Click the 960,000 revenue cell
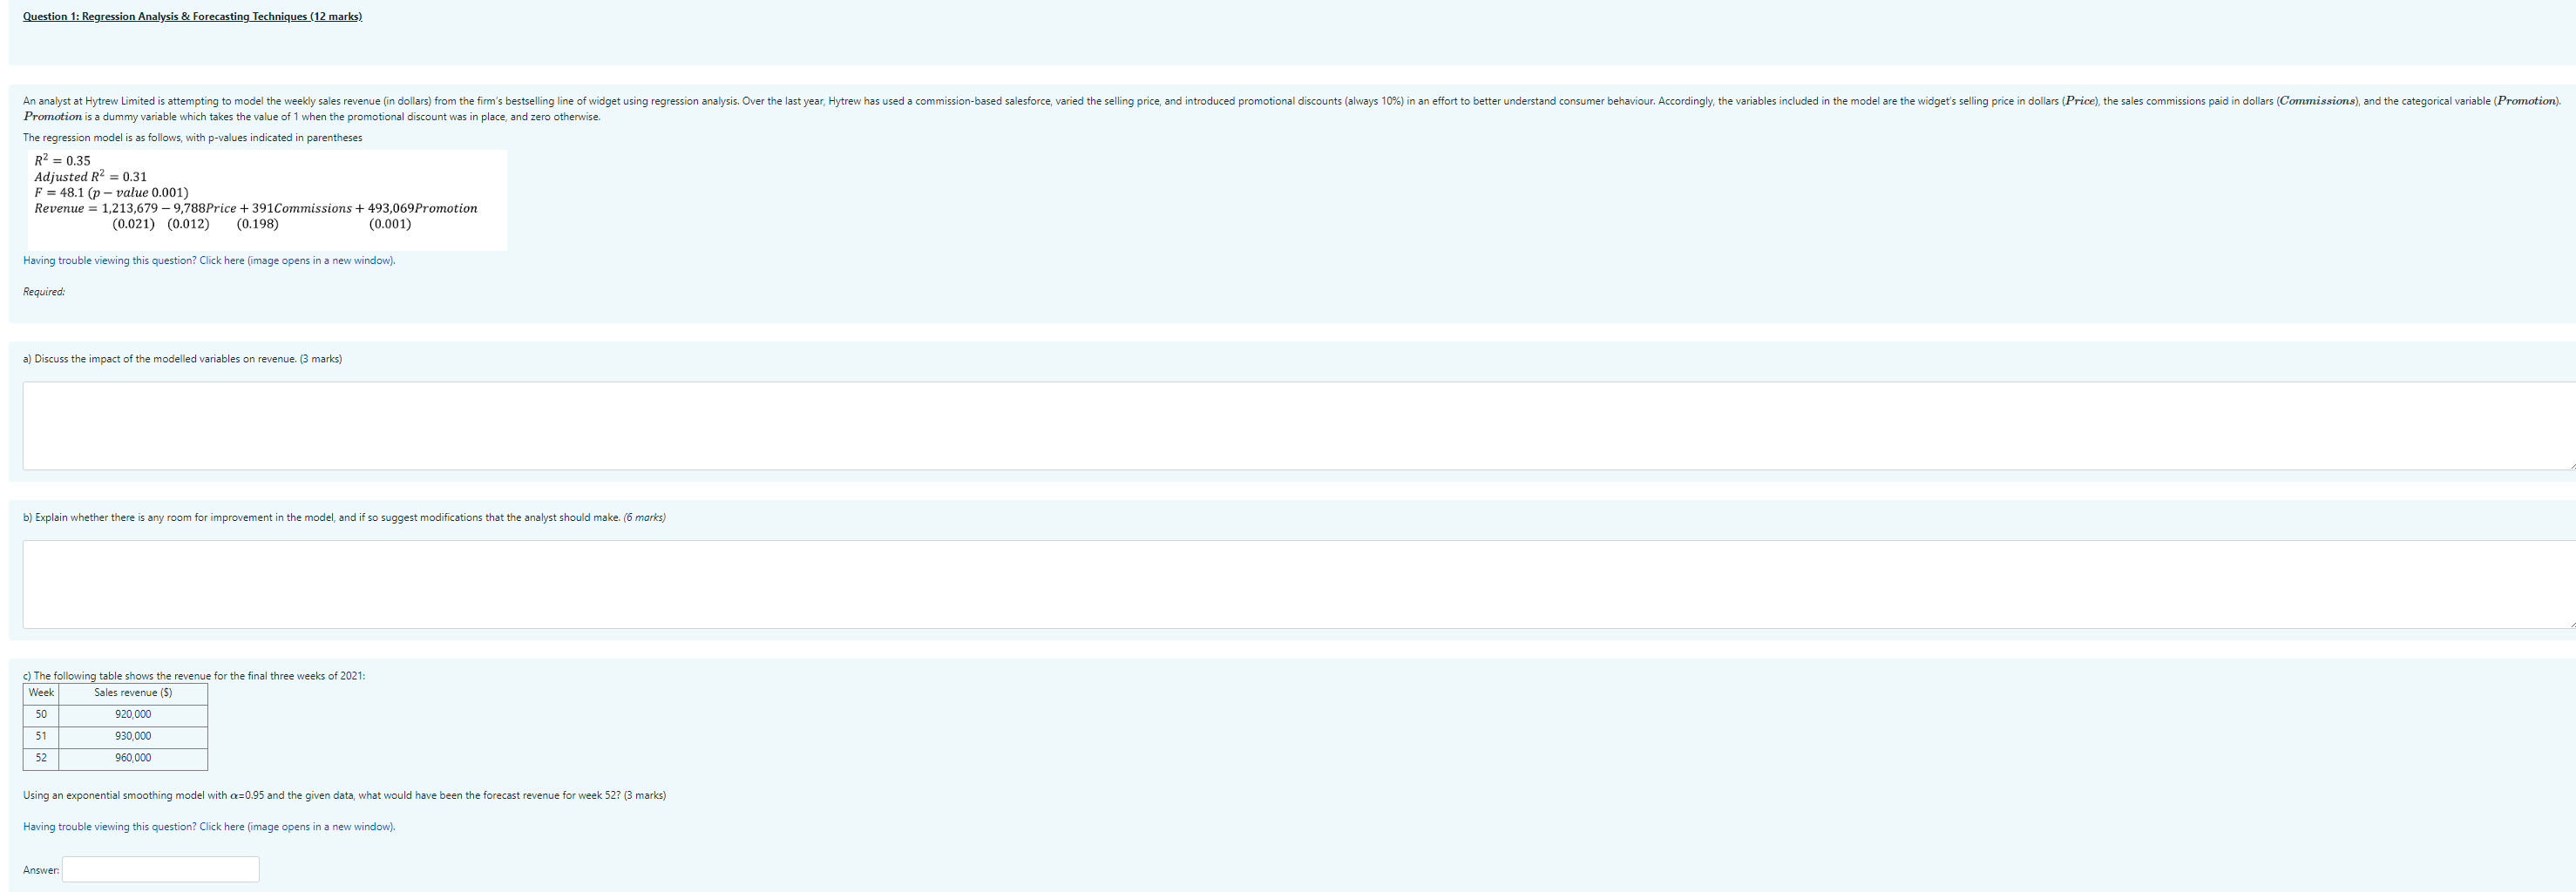The width and height of the screenshot is (2576, 892). 133,759
